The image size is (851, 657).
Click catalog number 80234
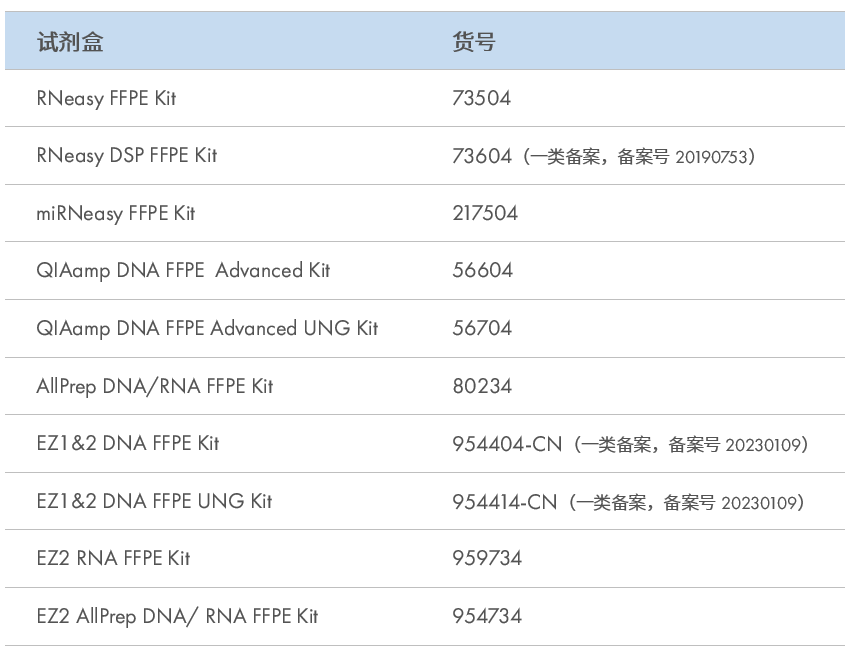482,386
